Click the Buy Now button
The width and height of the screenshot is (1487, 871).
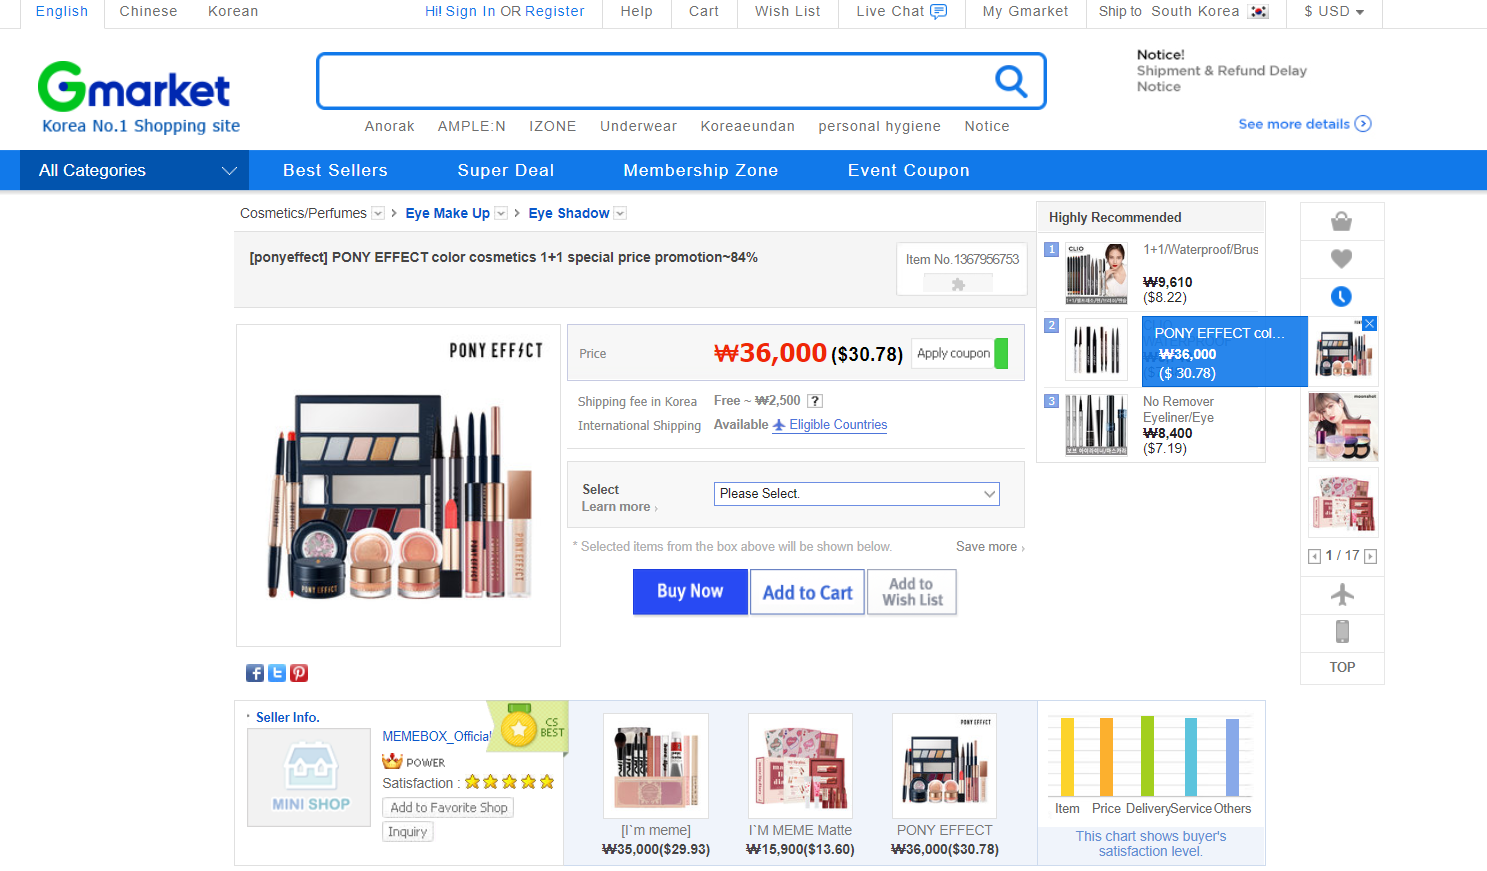[690, 592]
